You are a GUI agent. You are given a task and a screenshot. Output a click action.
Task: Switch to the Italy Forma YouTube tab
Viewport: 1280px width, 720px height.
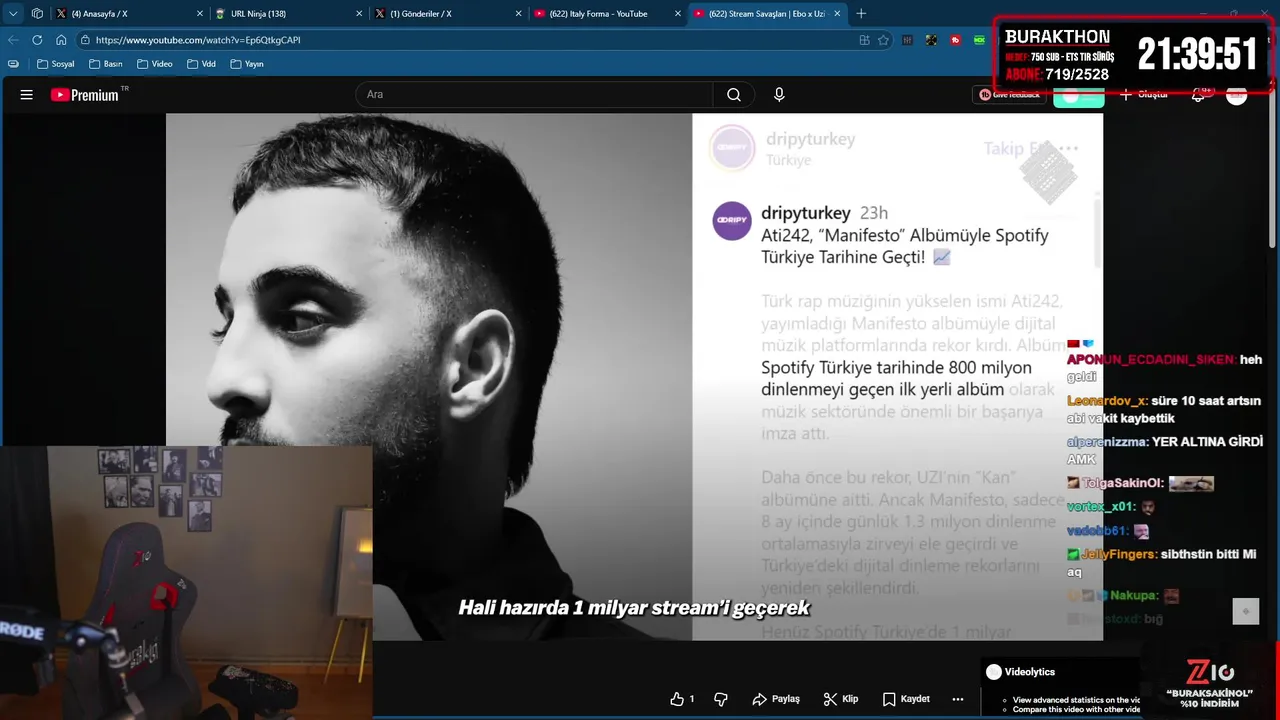[607, 14]
